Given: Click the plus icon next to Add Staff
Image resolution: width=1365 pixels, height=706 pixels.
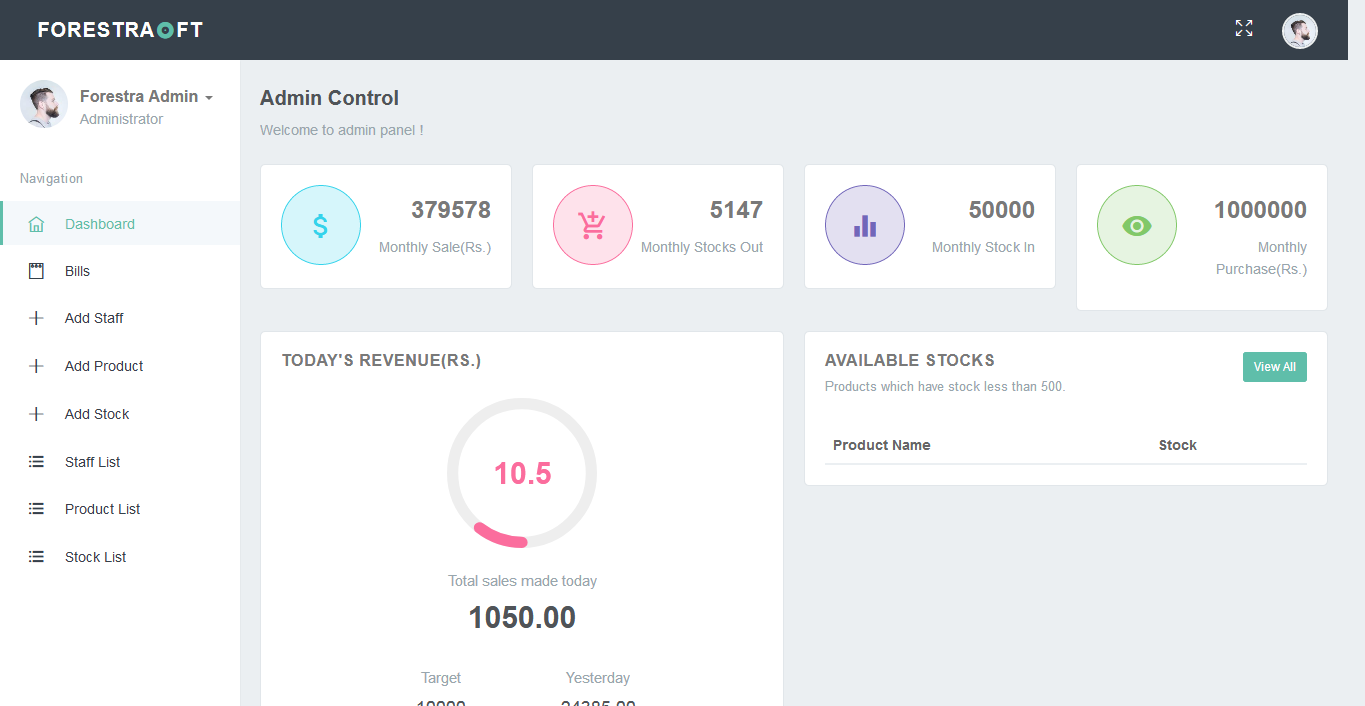Looking at the screenshot, I should (37, 318).
